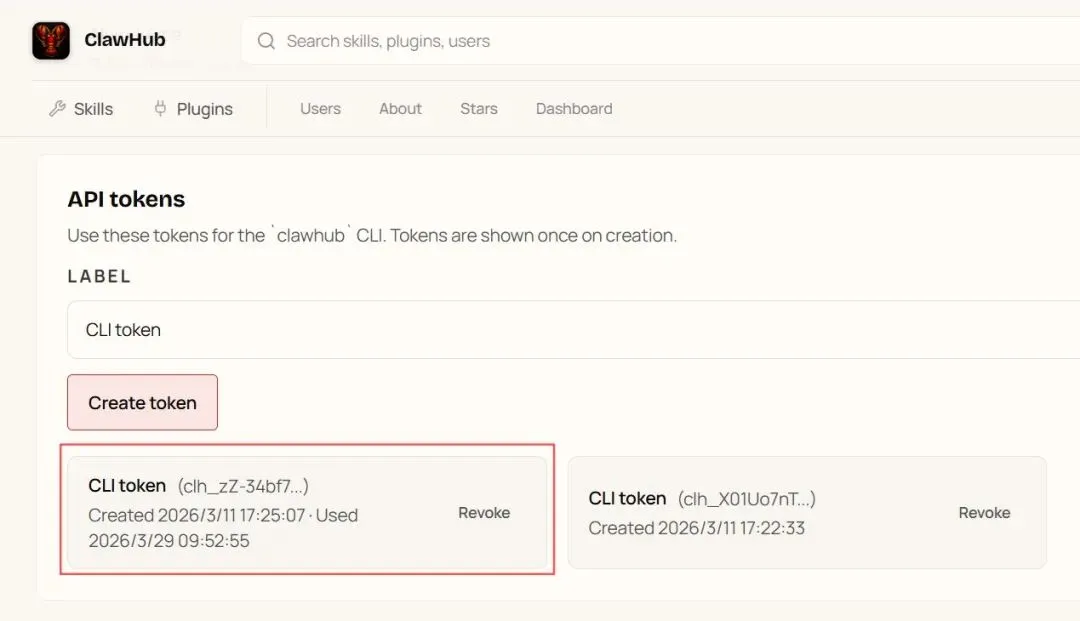Click the clh_zZ-34bf7 token prefix
The image size is (1080, 621).
[243, 486]
